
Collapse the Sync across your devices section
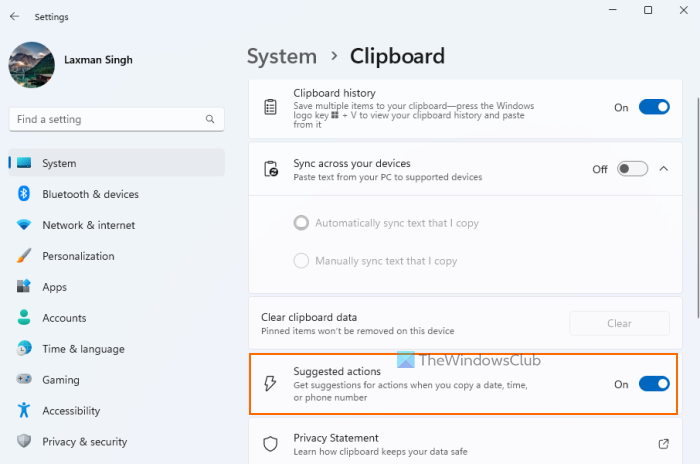[664, 169]
